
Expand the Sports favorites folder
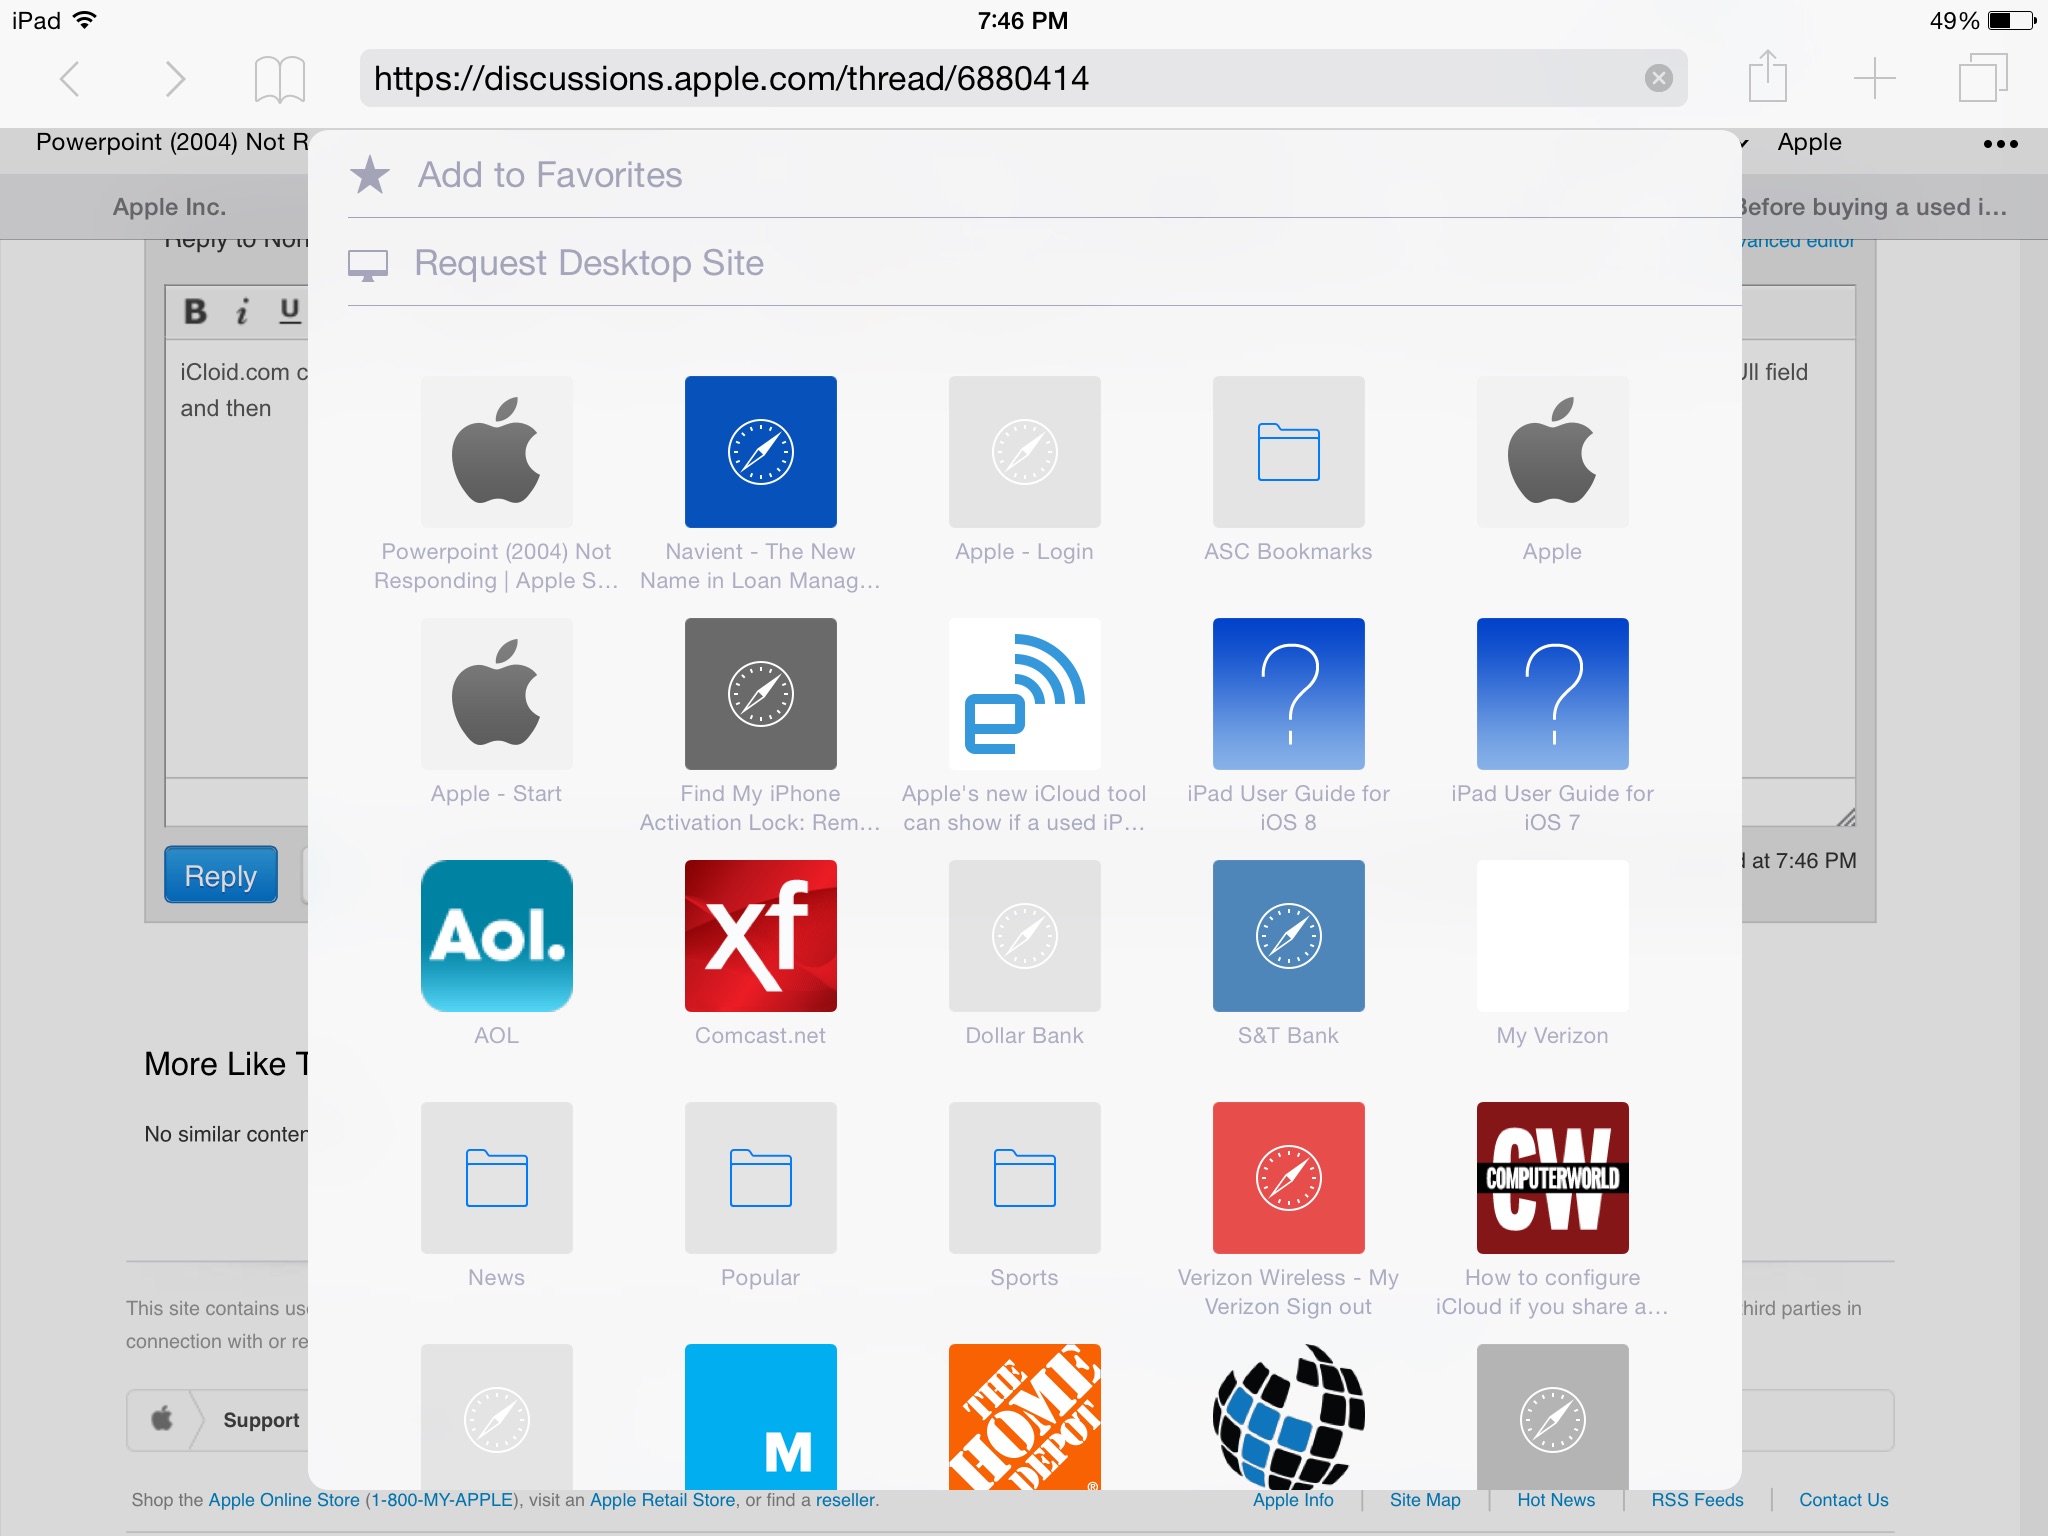coord(1024,1178)
